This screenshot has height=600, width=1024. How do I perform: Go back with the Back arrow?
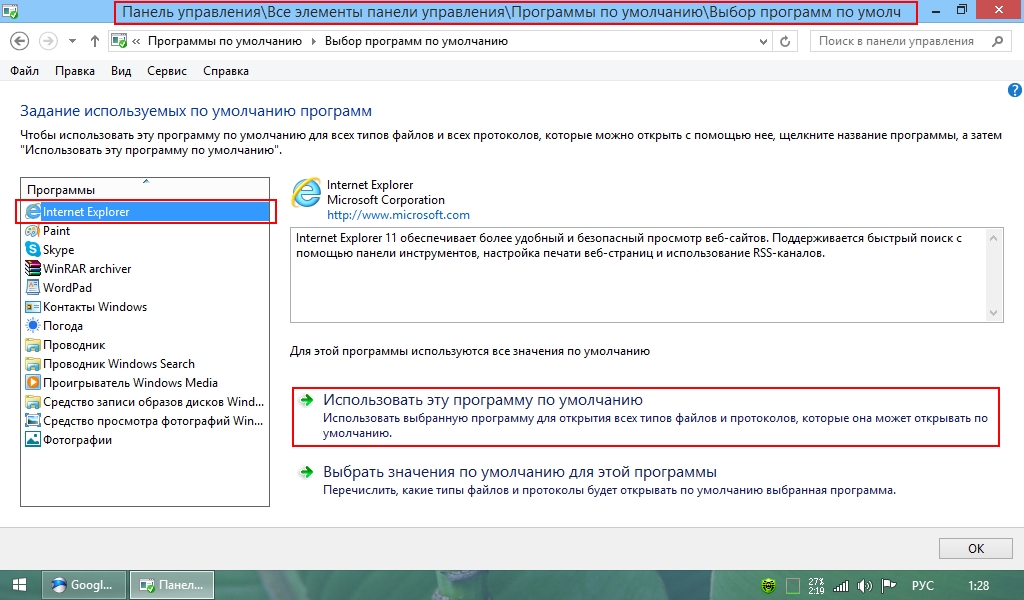20,41
